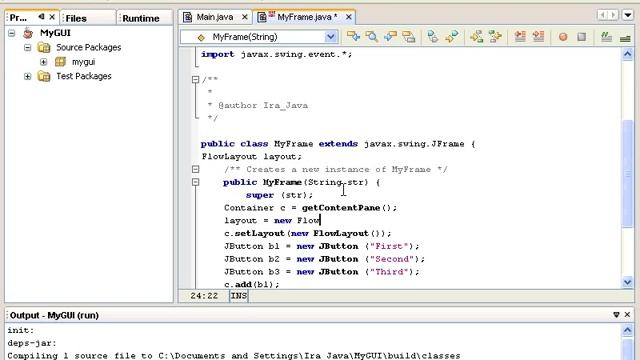
Task: Click the Test Packages folder icon
Action: [x=44, y=76]
